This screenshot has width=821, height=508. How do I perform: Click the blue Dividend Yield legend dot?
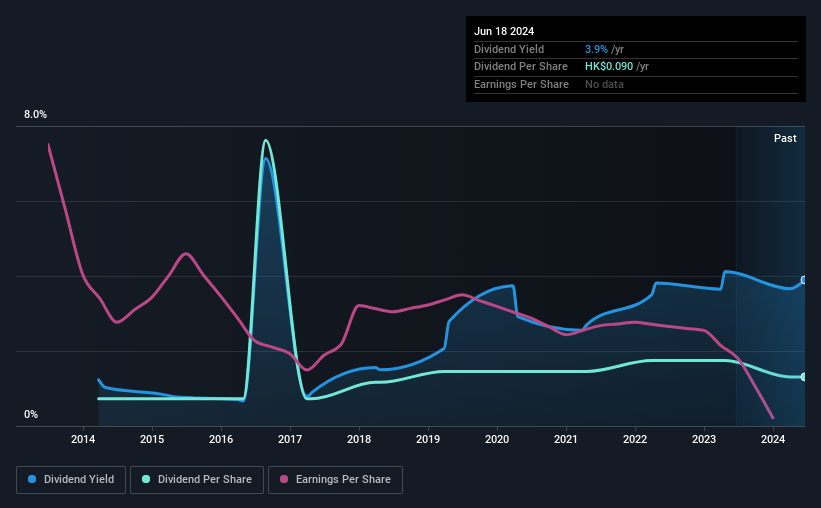(32, 479)
